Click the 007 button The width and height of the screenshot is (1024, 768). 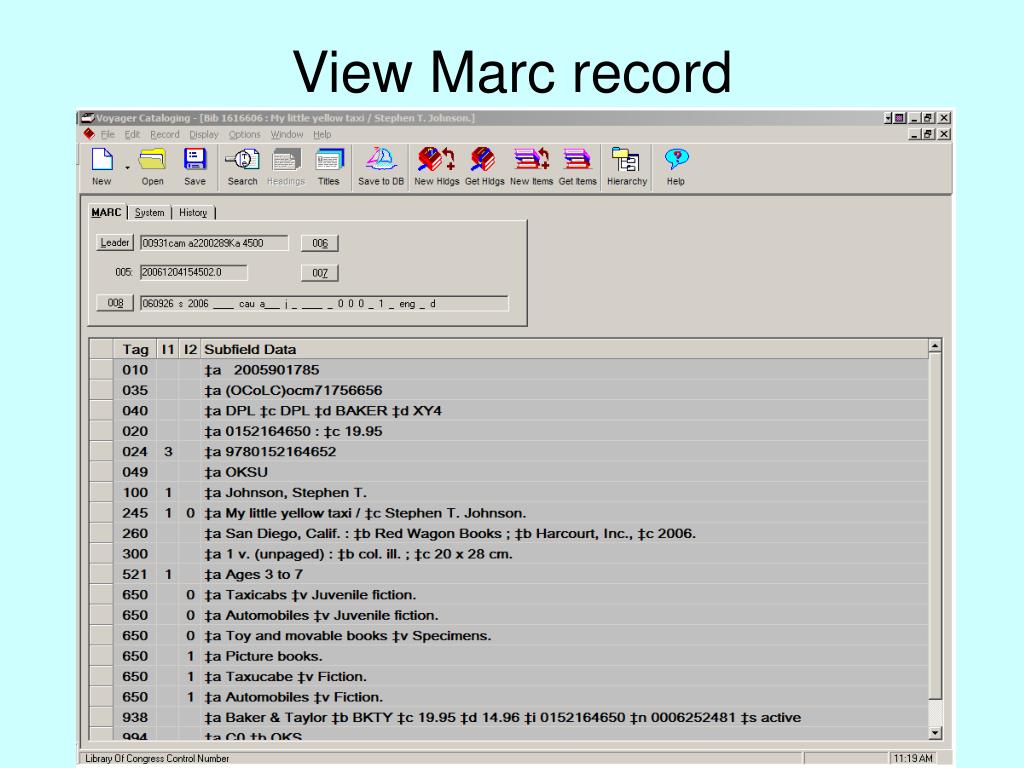click(319, 273)
